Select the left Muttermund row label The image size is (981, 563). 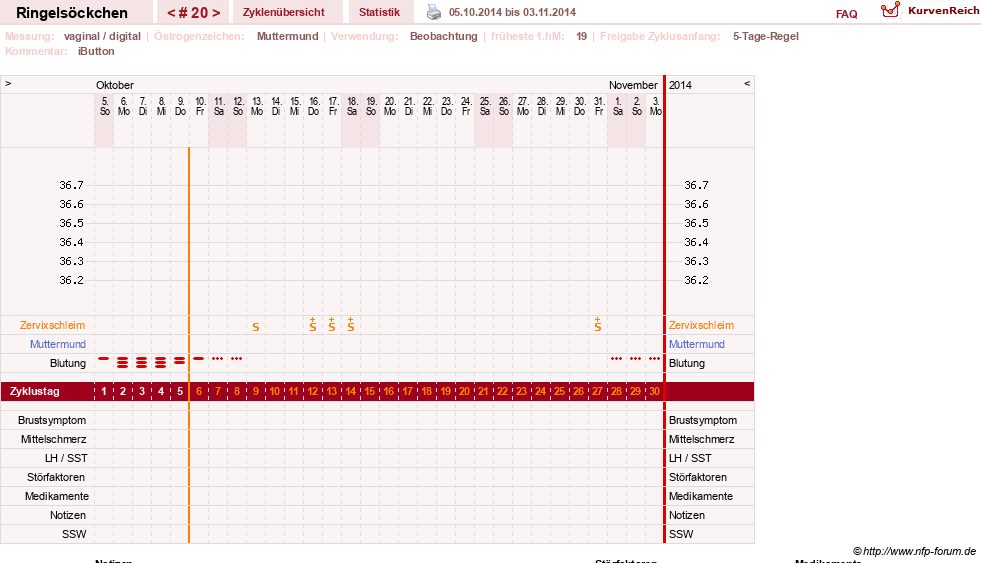58,344
